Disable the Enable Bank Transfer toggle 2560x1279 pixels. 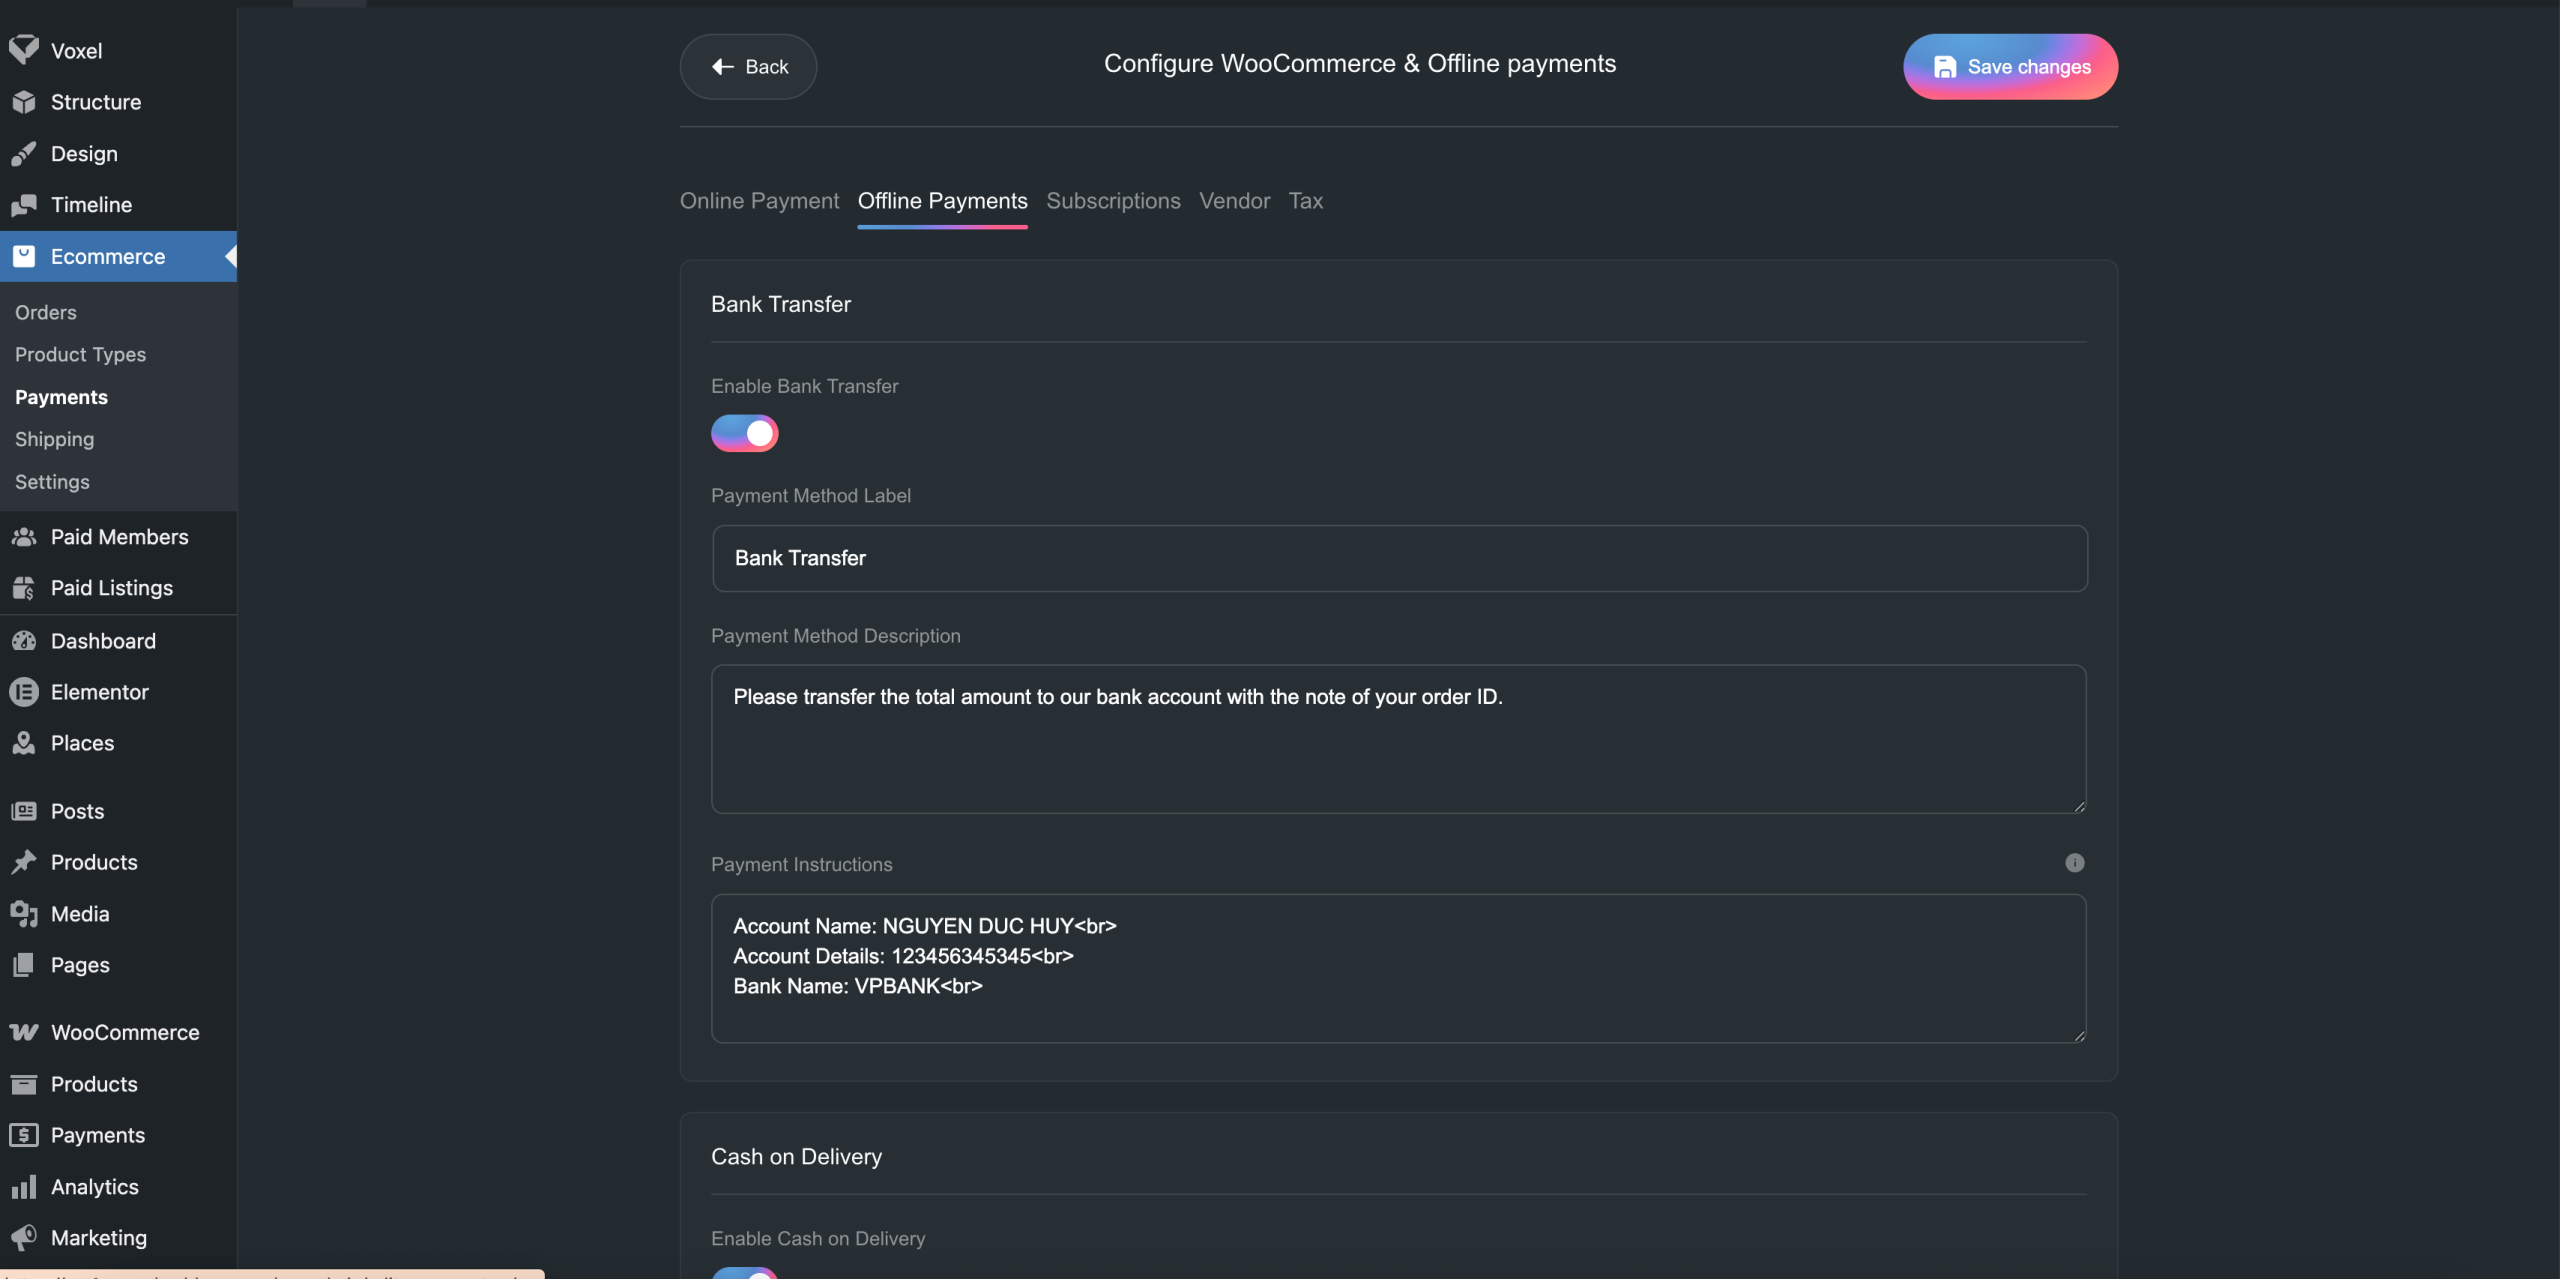pyautogui.click(x=744, y=433)
